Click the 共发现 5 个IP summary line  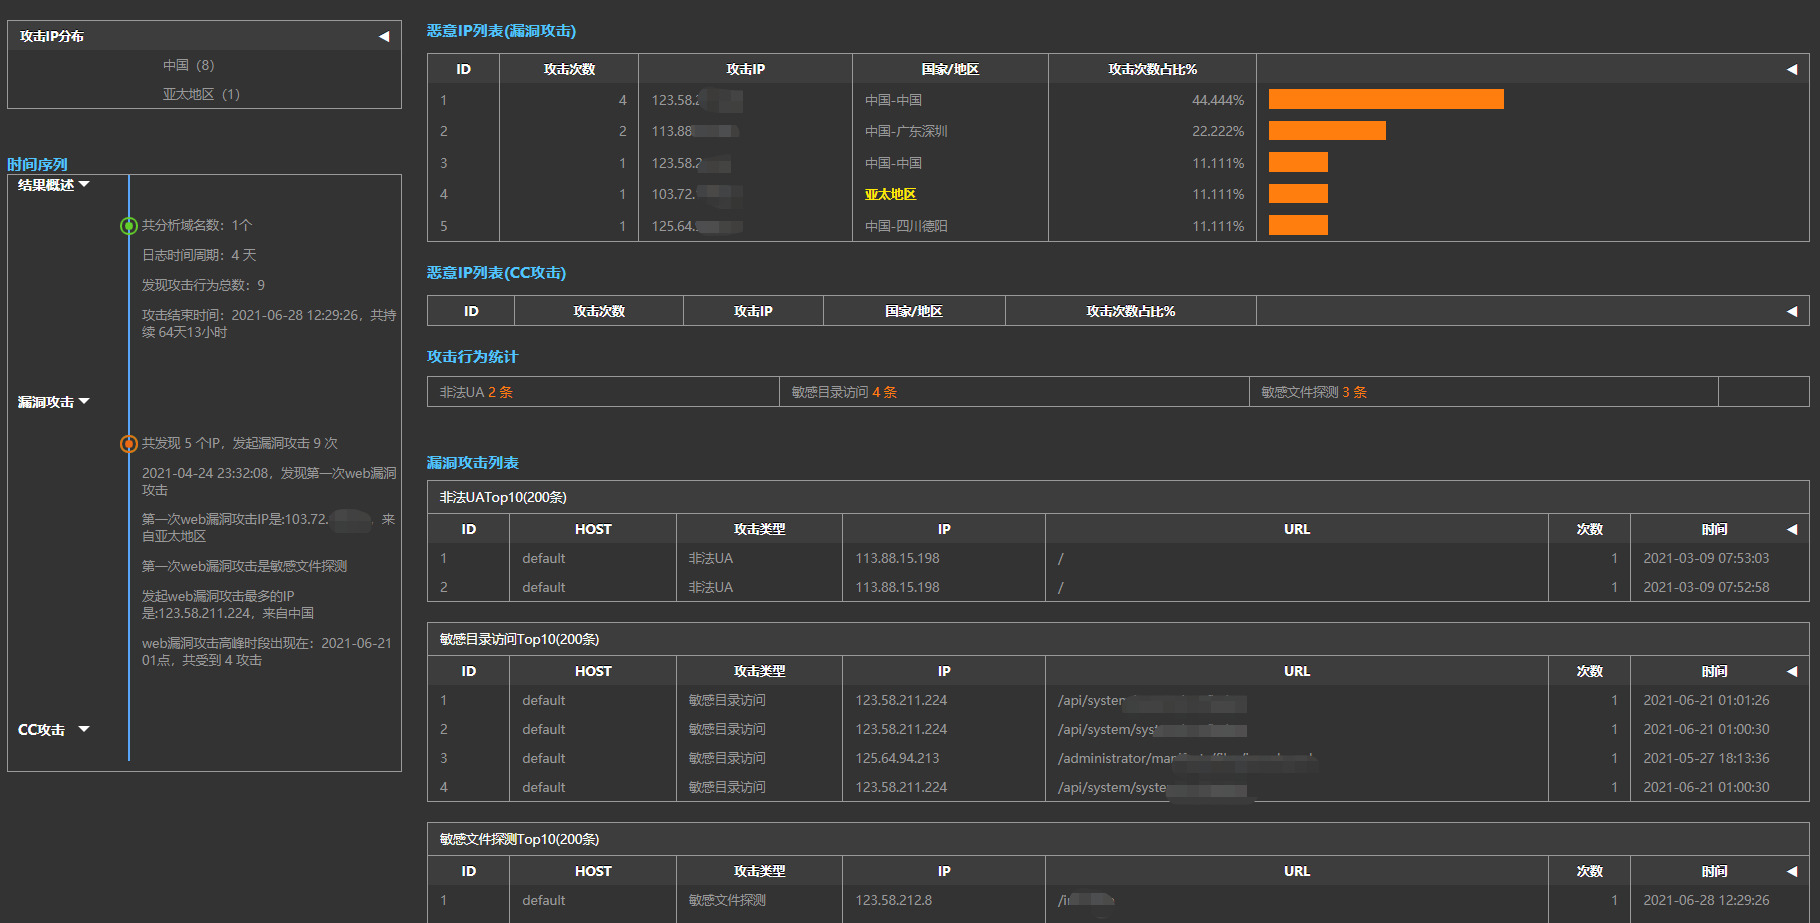240,443
